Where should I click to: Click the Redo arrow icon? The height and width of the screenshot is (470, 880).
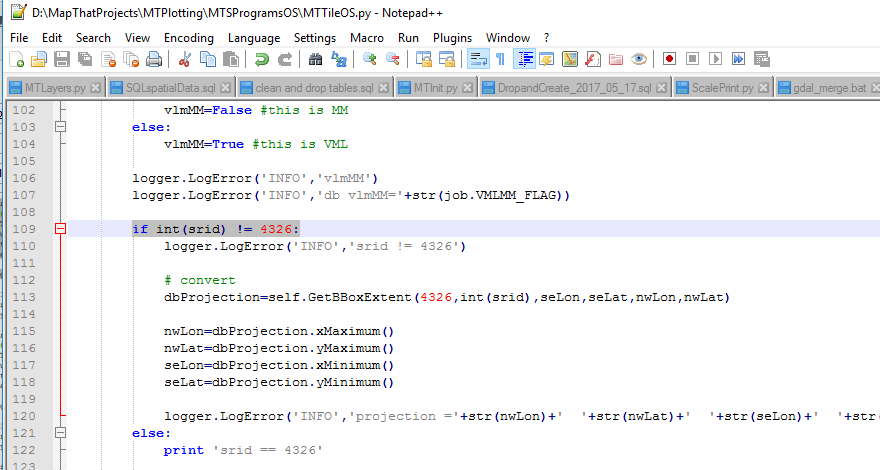(x=285, y=59)
